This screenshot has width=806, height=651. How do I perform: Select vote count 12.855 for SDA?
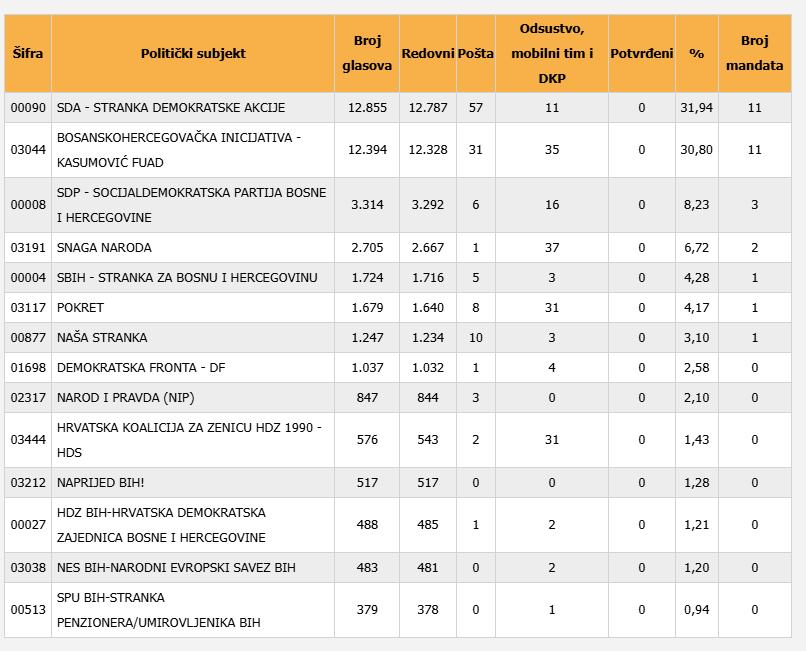tap(366, 108)
